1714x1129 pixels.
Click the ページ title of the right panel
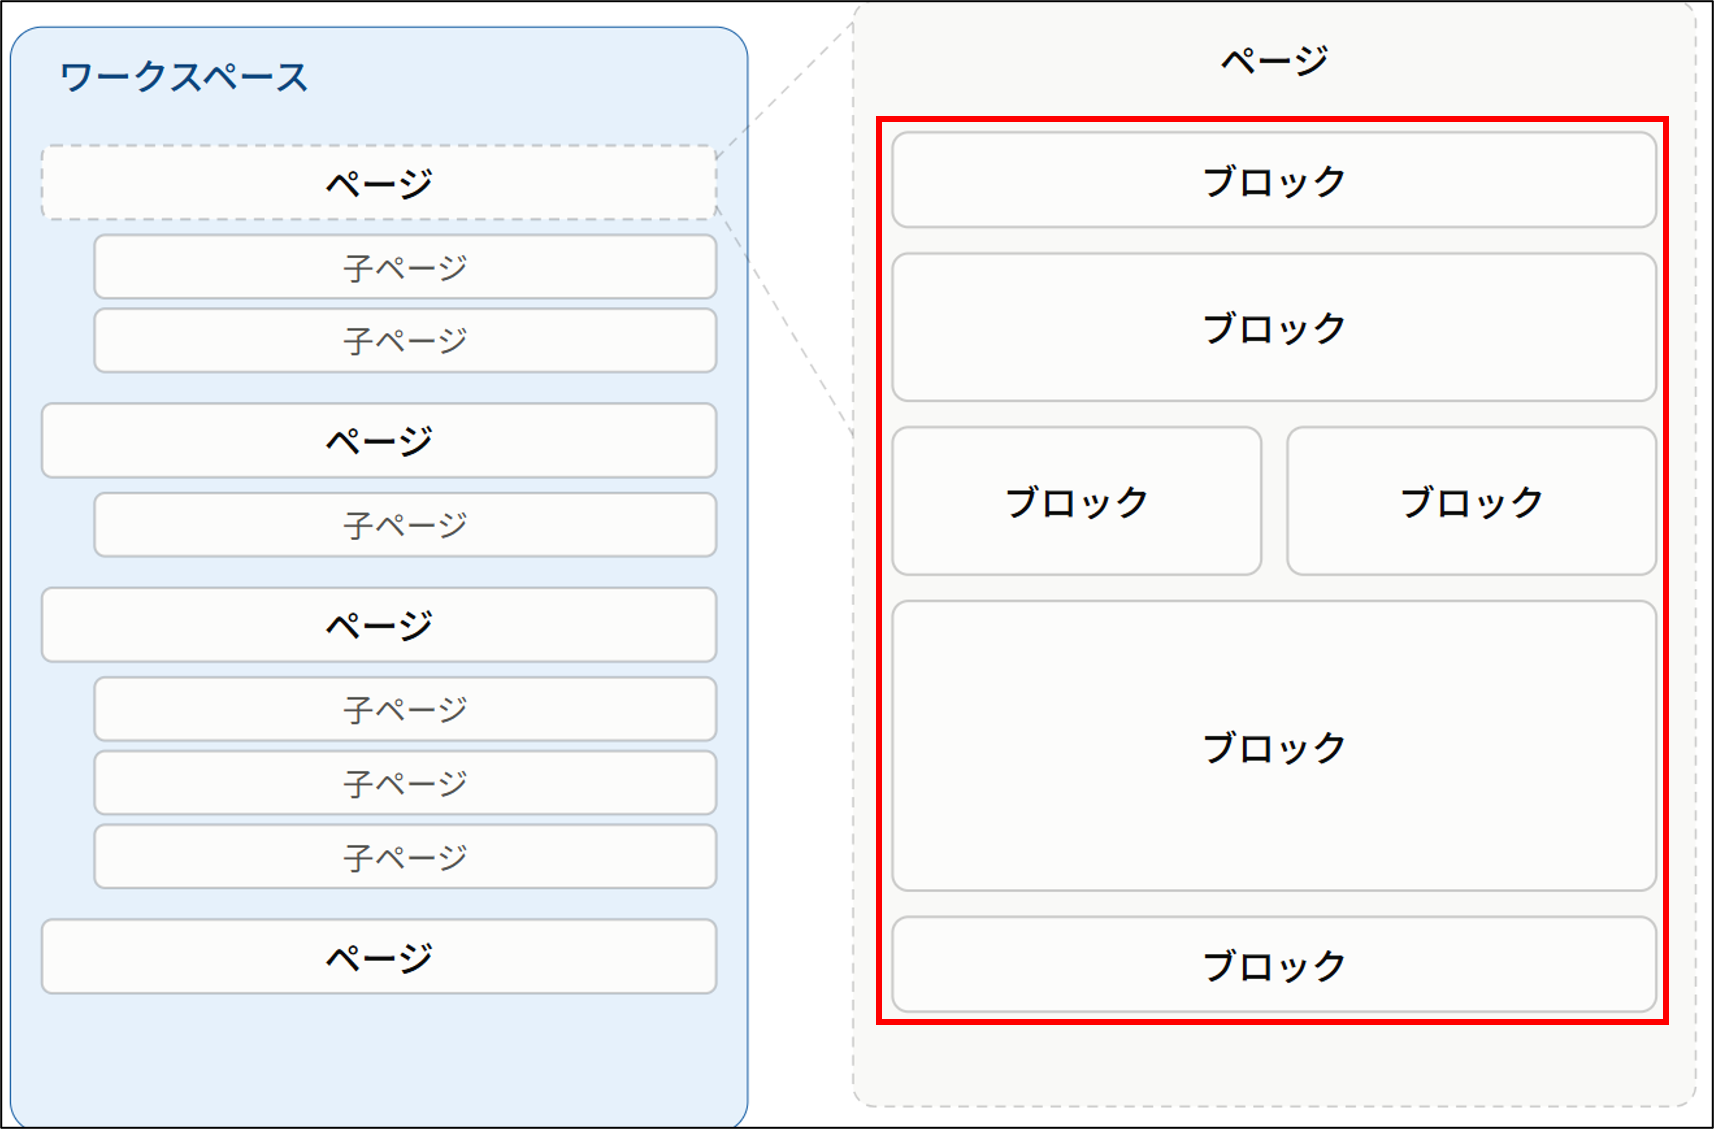click(1274, 61)
